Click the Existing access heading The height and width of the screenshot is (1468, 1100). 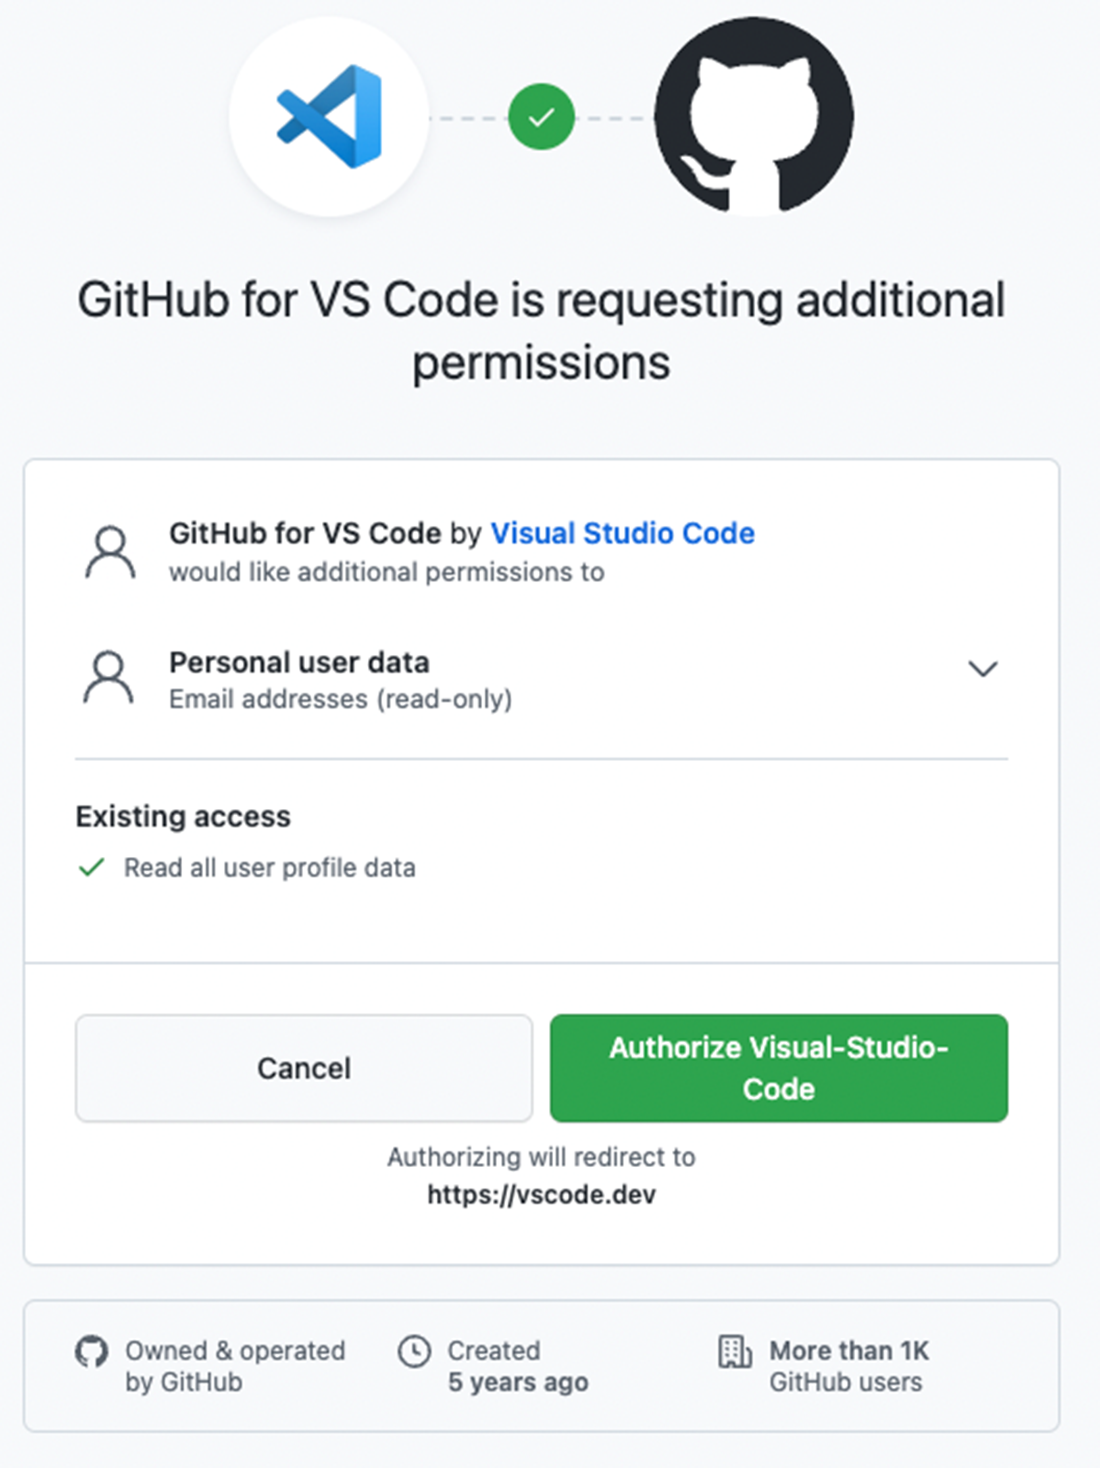[x=183, y=816]
